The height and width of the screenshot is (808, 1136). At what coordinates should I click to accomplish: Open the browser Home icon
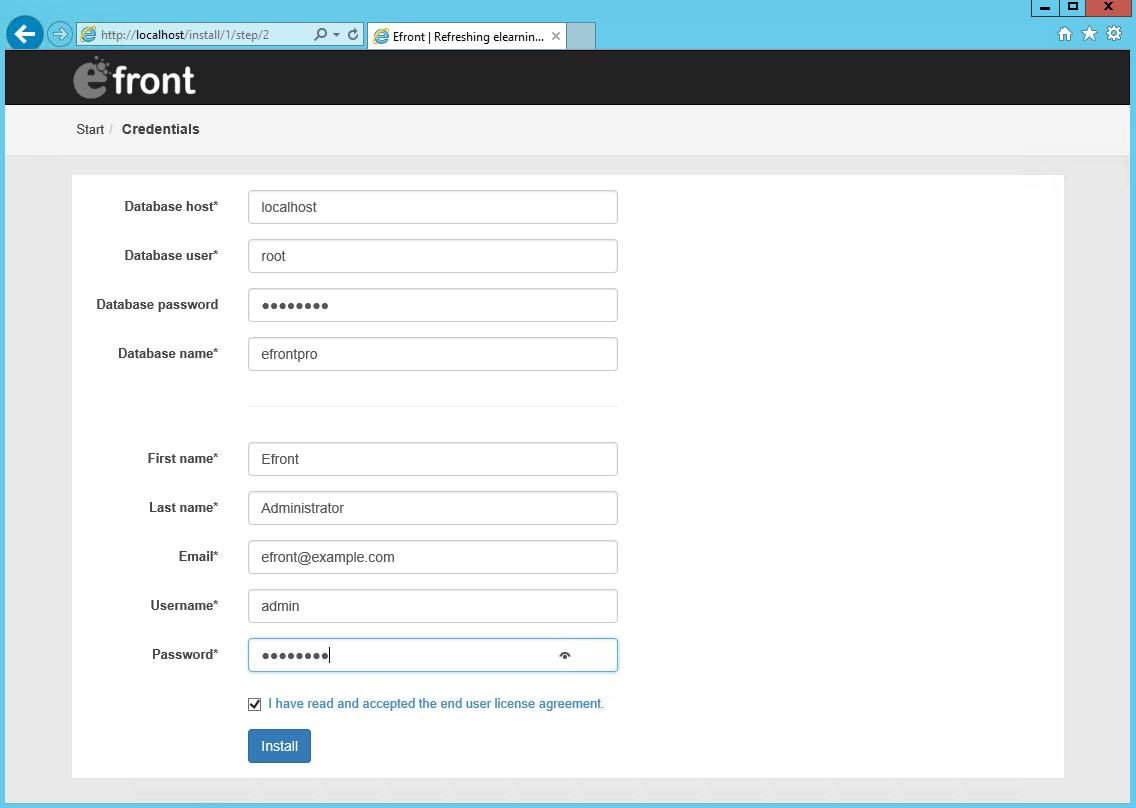pos(1065,34)
